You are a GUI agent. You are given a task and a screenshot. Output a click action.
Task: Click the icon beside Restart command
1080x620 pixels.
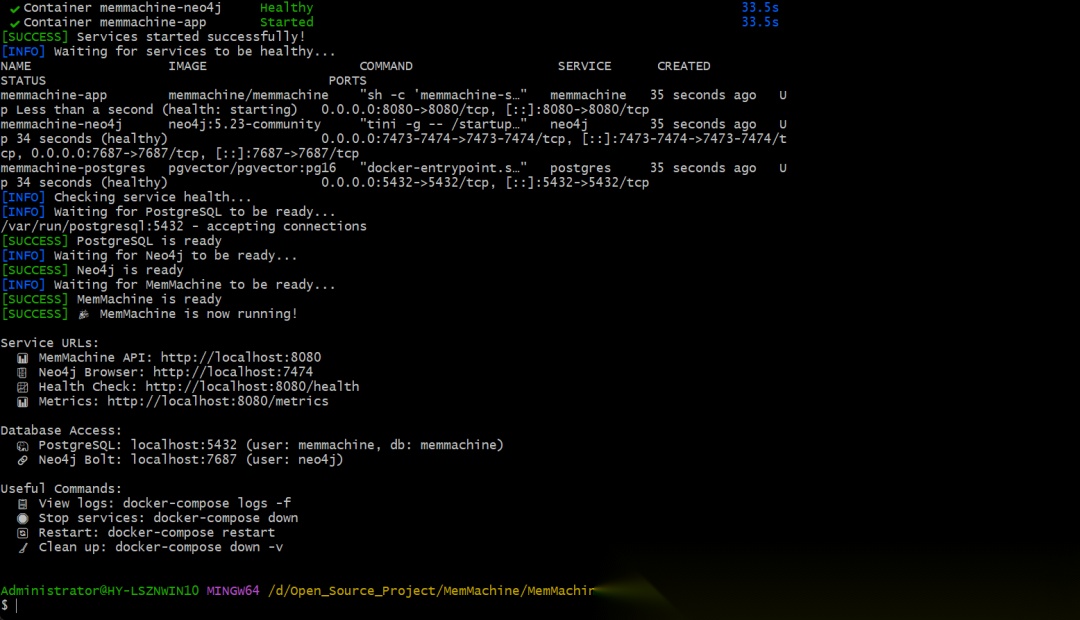tap(23, 533)
